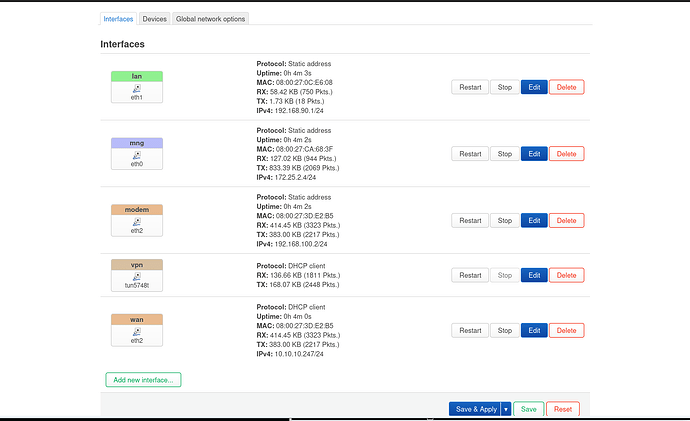Restart the lan interface
The height and width of the screenshot is (421, 690).
(x=470, y=87)
